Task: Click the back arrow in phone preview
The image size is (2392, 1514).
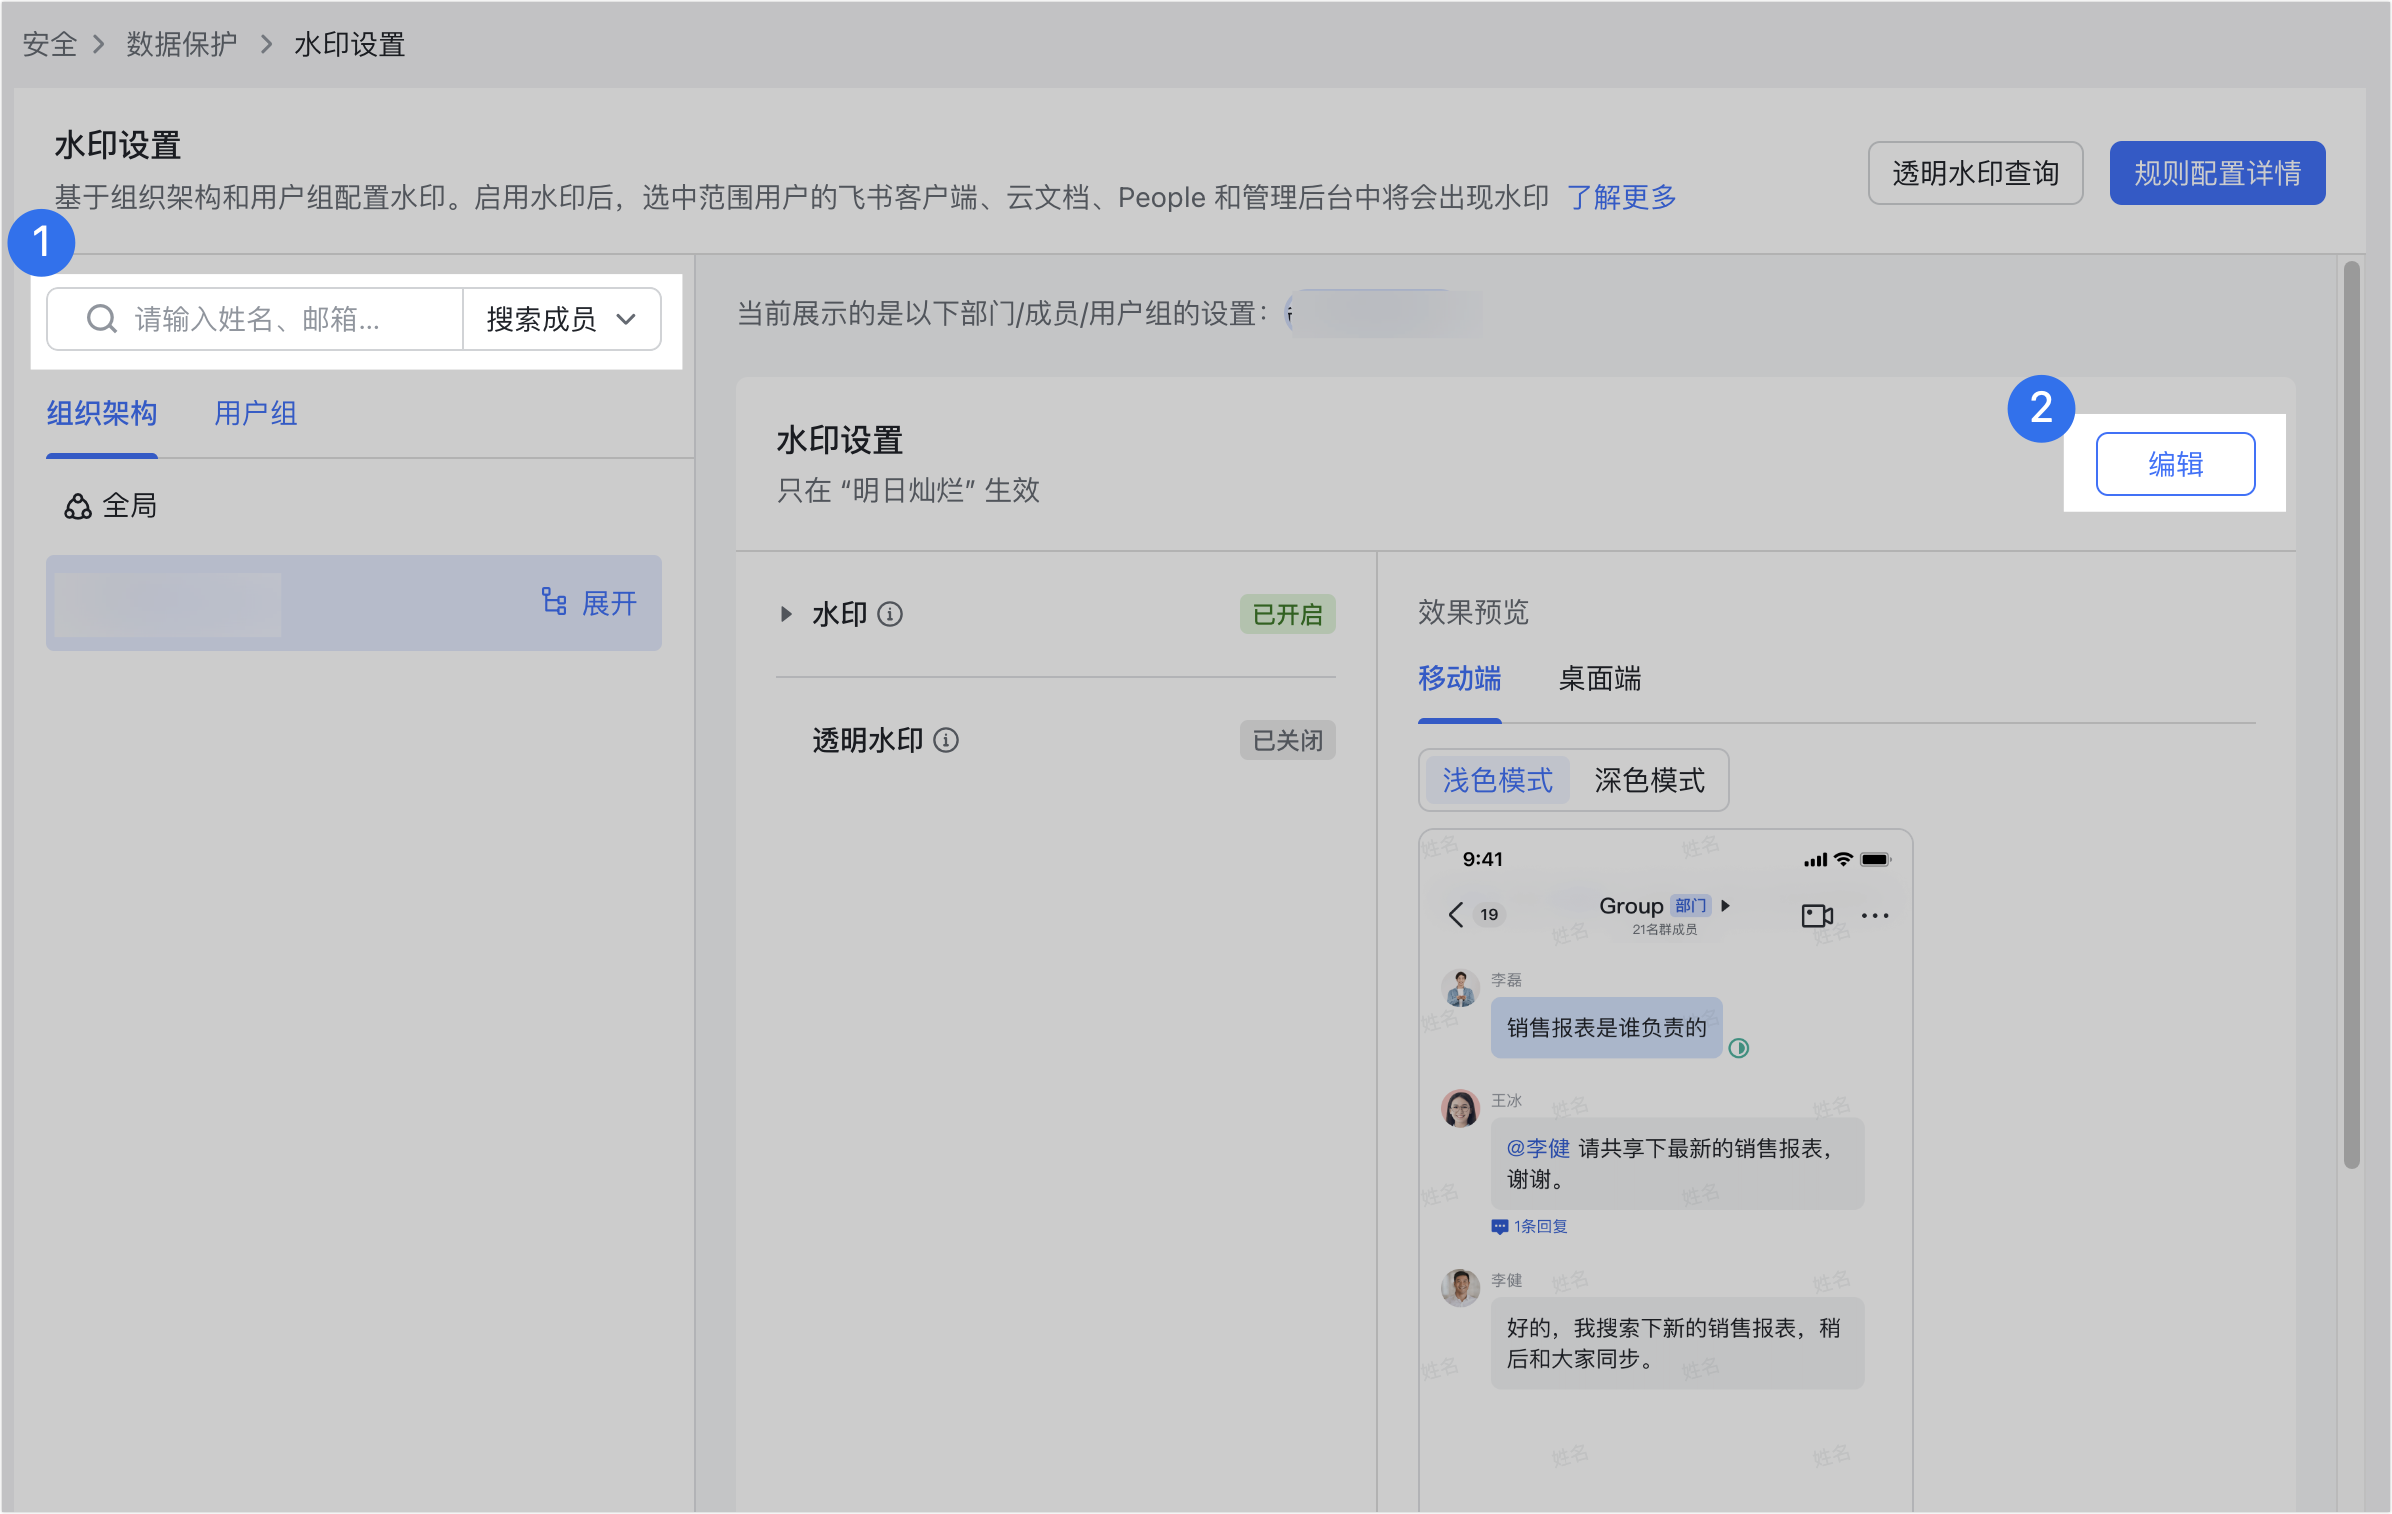Action: [1456, 914]
